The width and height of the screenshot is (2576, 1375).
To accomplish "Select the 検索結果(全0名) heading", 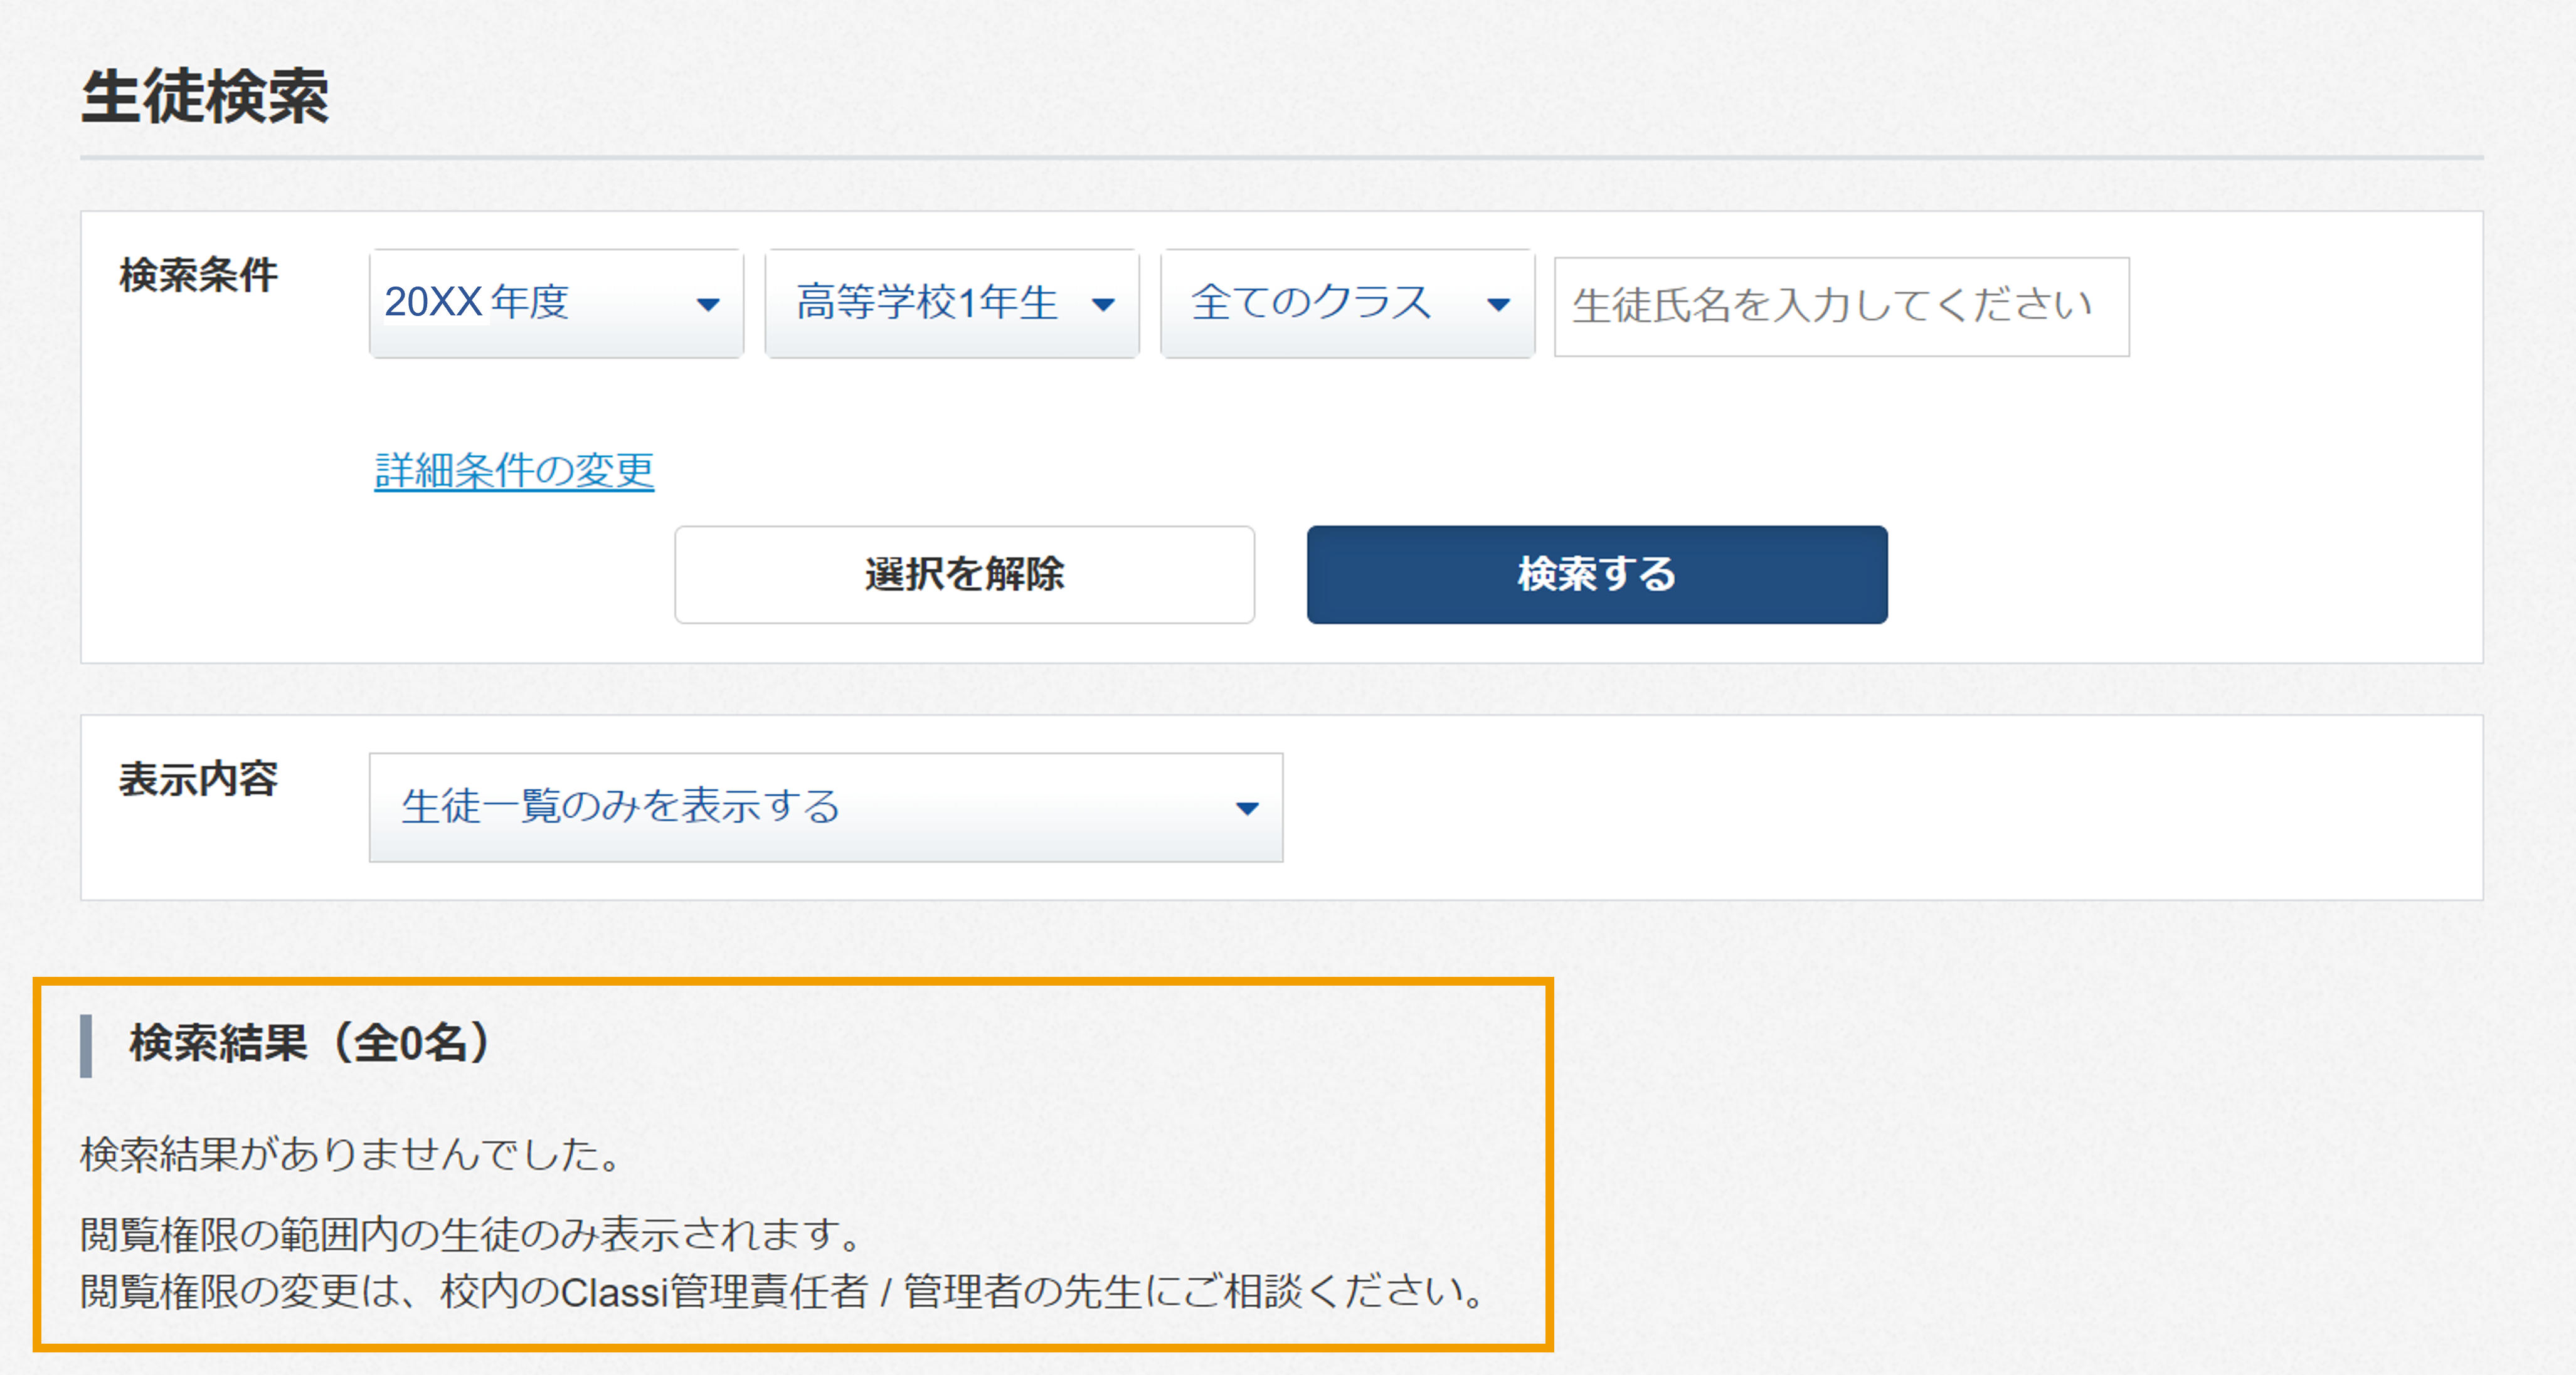I will tap(309, 1043).
